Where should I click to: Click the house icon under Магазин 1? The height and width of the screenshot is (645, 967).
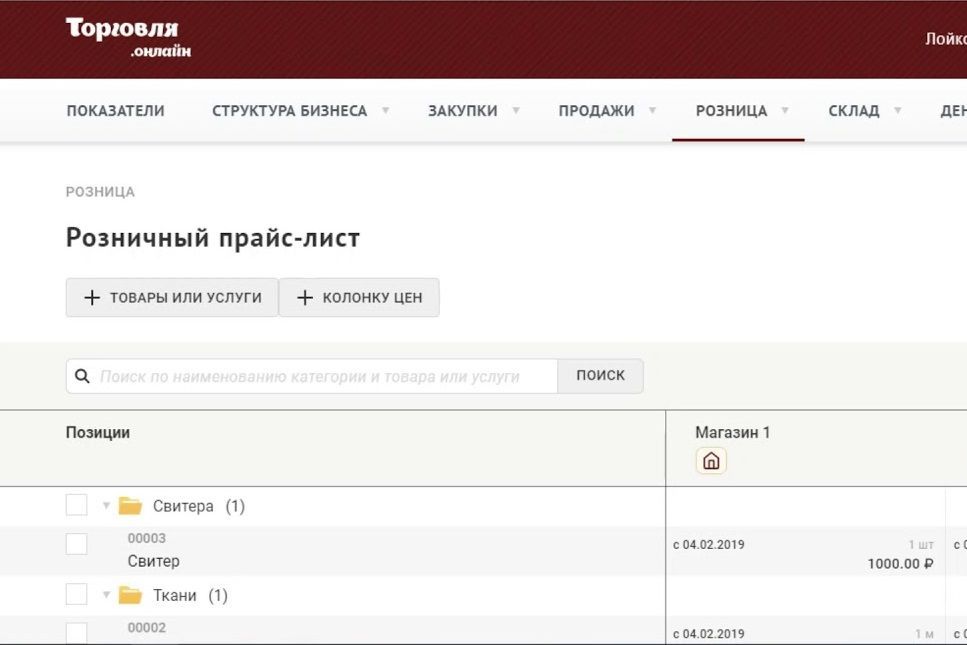coord(711,461)
